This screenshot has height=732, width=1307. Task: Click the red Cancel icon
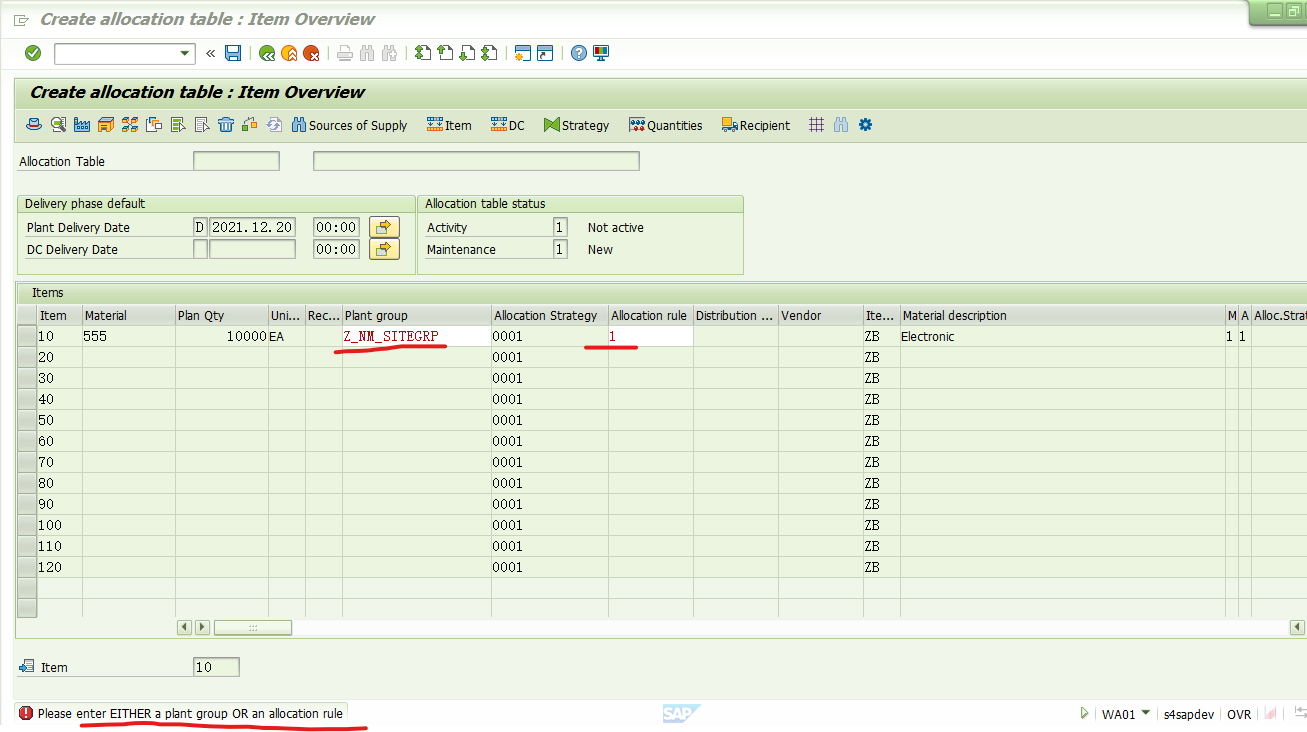pos(311,53)
